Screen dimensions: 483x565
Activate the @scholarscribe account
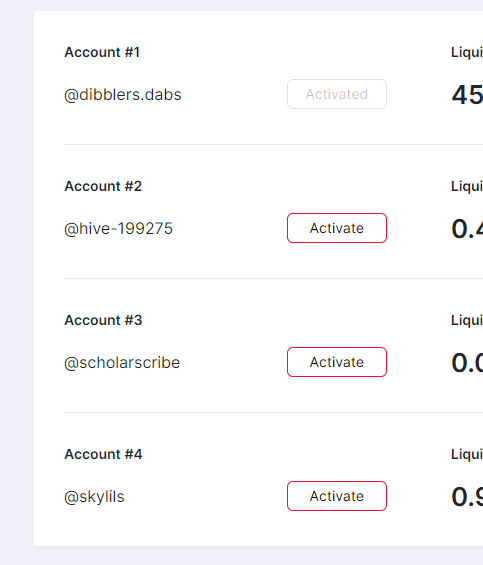pyautogui.click(x=337, y=362)
